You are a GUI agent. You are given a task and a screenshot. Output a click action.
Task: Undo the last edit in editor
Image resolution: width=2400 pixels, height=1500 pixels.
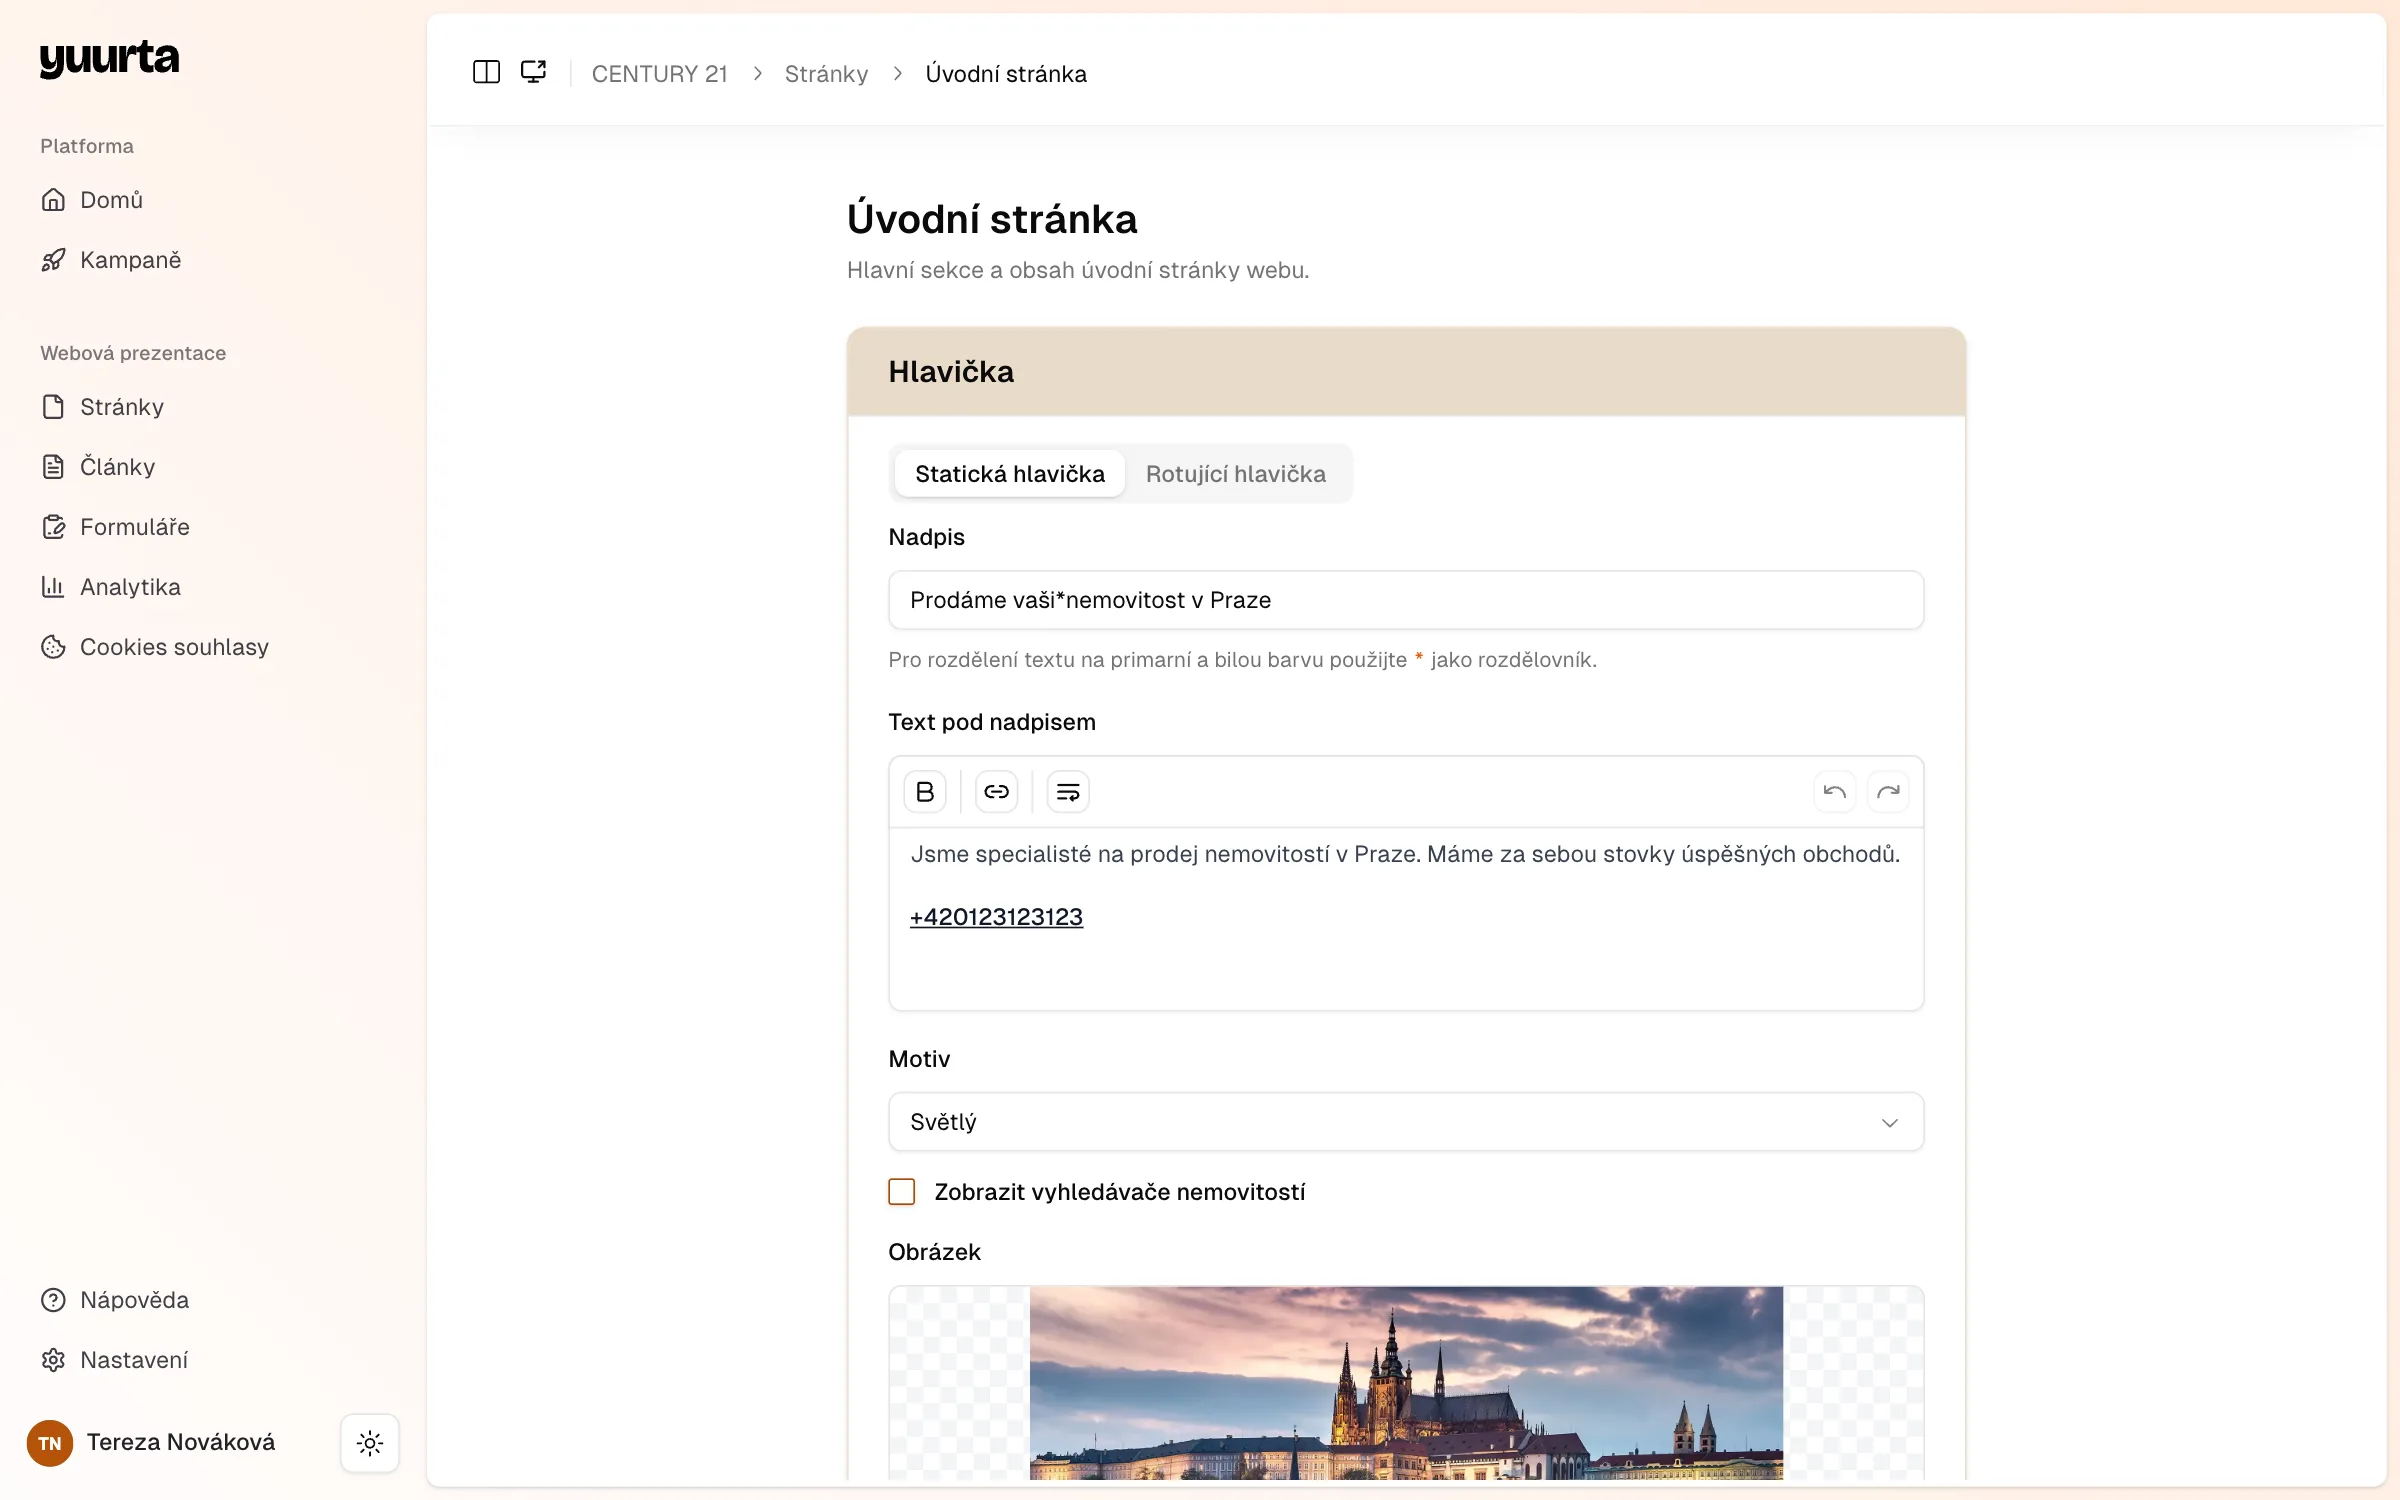(x=1834, y=792)
